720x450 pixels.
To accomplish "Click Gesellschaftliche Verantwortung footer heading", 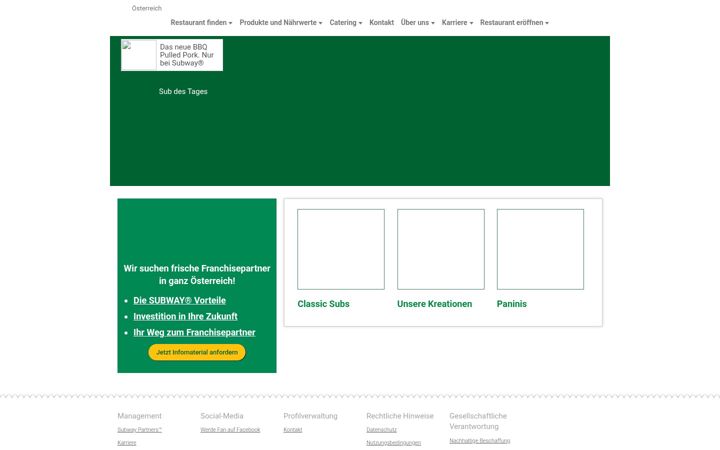I will [478, 421].
